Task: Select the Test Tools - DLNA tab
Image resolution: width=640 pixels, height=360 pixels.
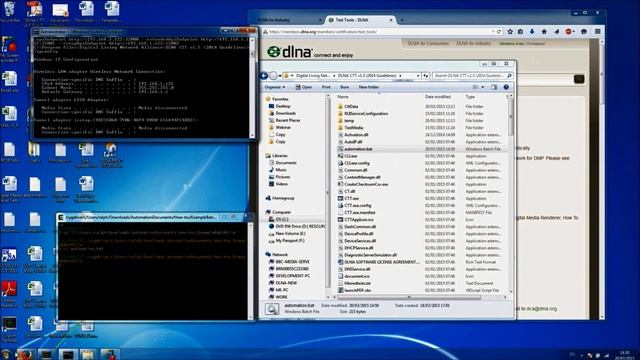Action: coord(360,20)
